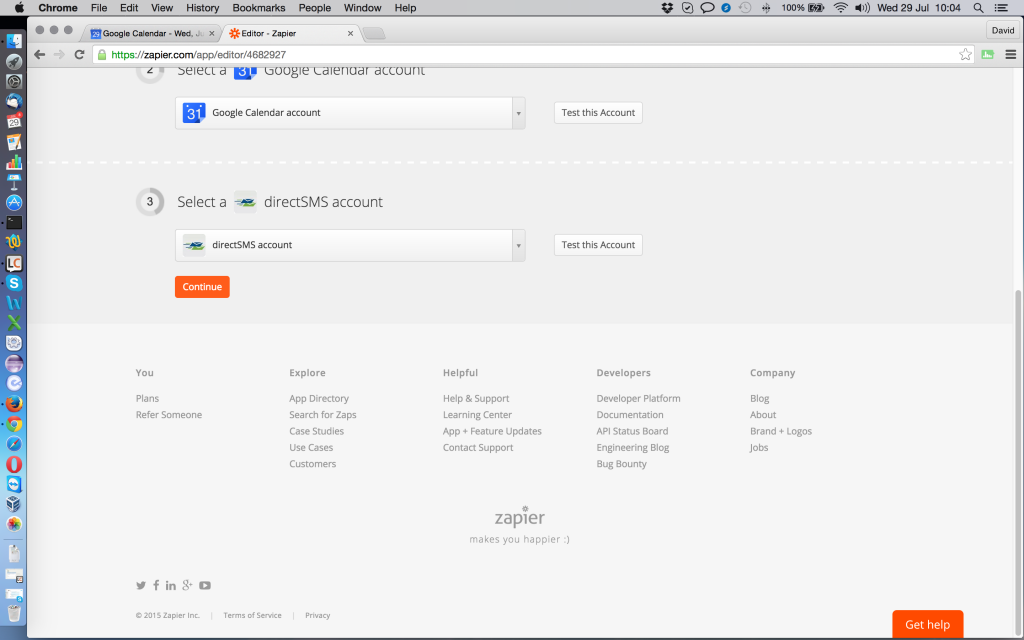Open the File menu

tap(99, 8)
